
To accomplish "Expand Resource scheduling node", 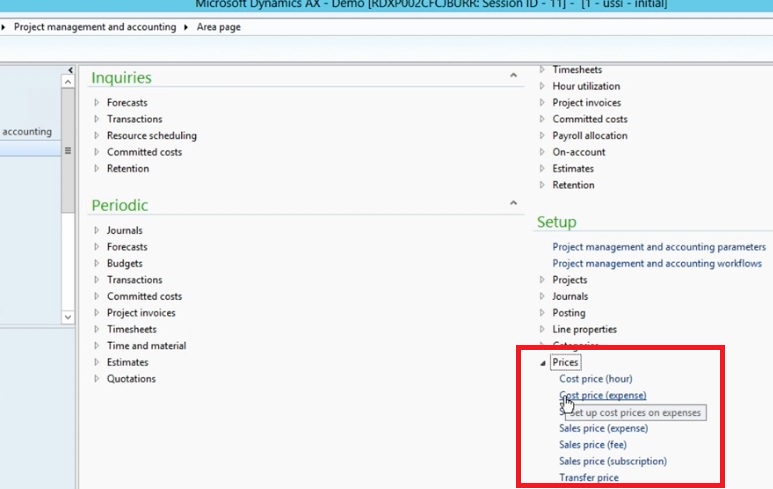I will [97, 136].
